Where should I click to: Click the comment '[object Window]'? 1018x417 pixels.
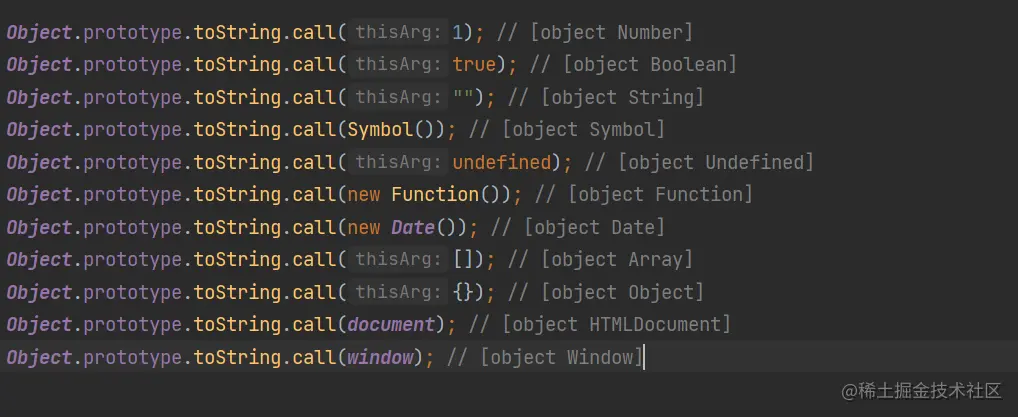pos(562,357)
